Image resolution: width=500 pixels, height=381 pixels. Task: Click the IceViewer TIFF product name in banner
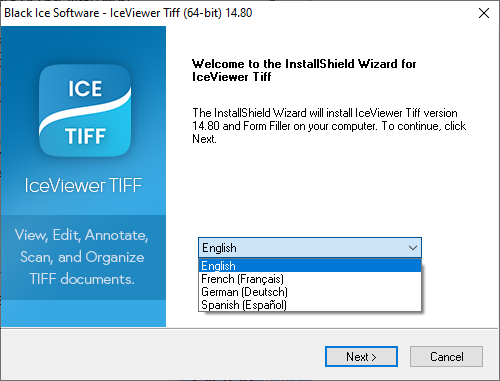point(83,185)
